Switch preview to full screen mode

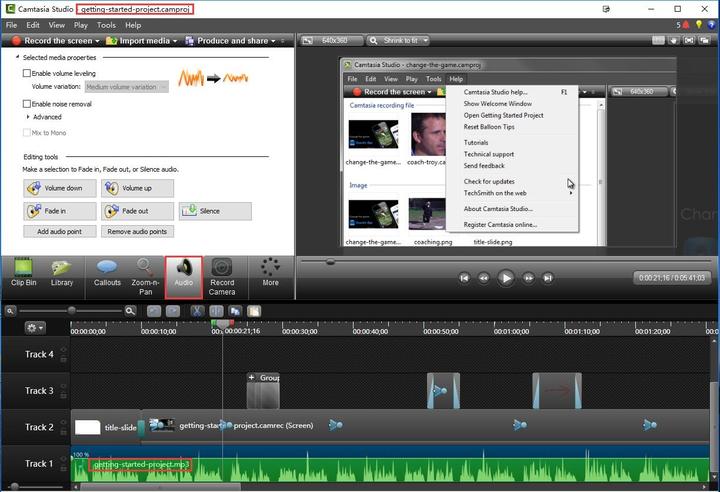(689, 40)
